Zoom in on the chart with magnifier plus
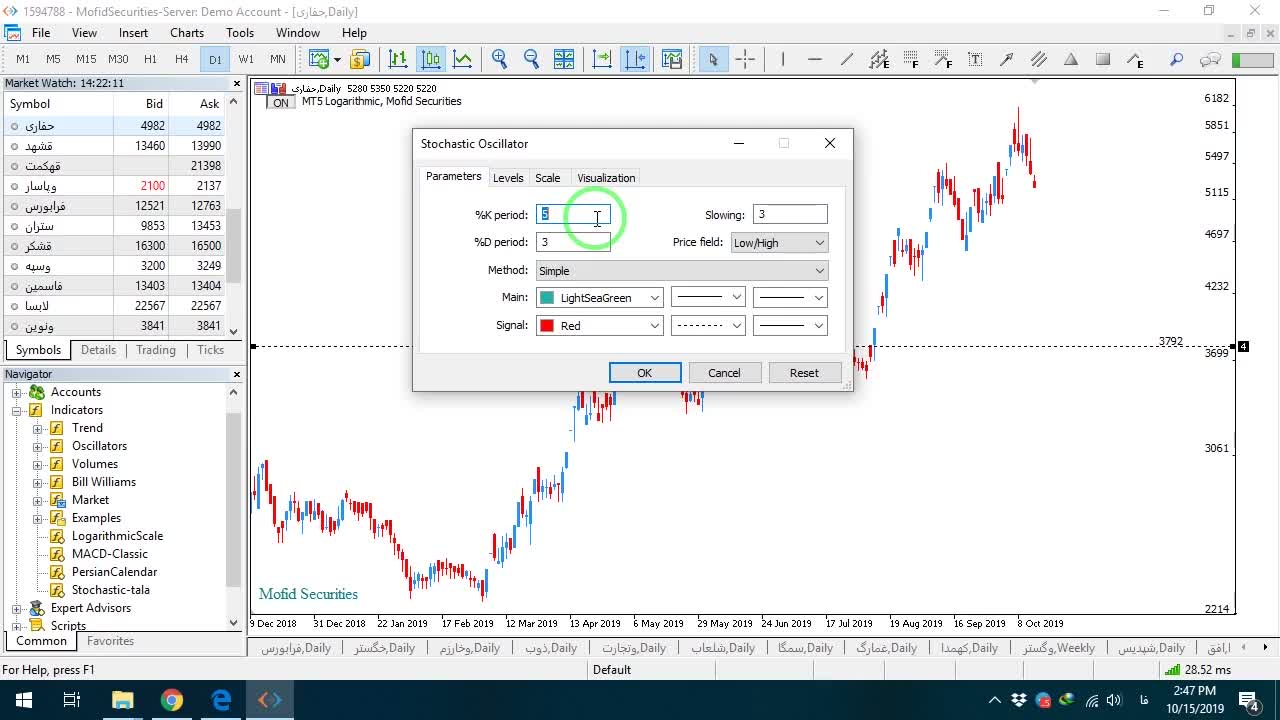Image resolution: width=1280 pixels, height=720 pixels. 499,59
